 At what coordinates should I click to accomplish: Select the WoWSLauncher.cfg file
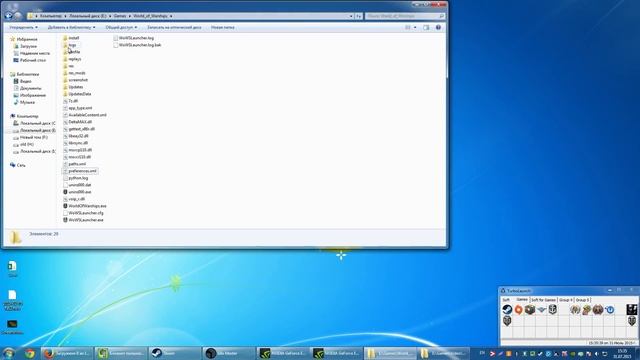point(83,213)
